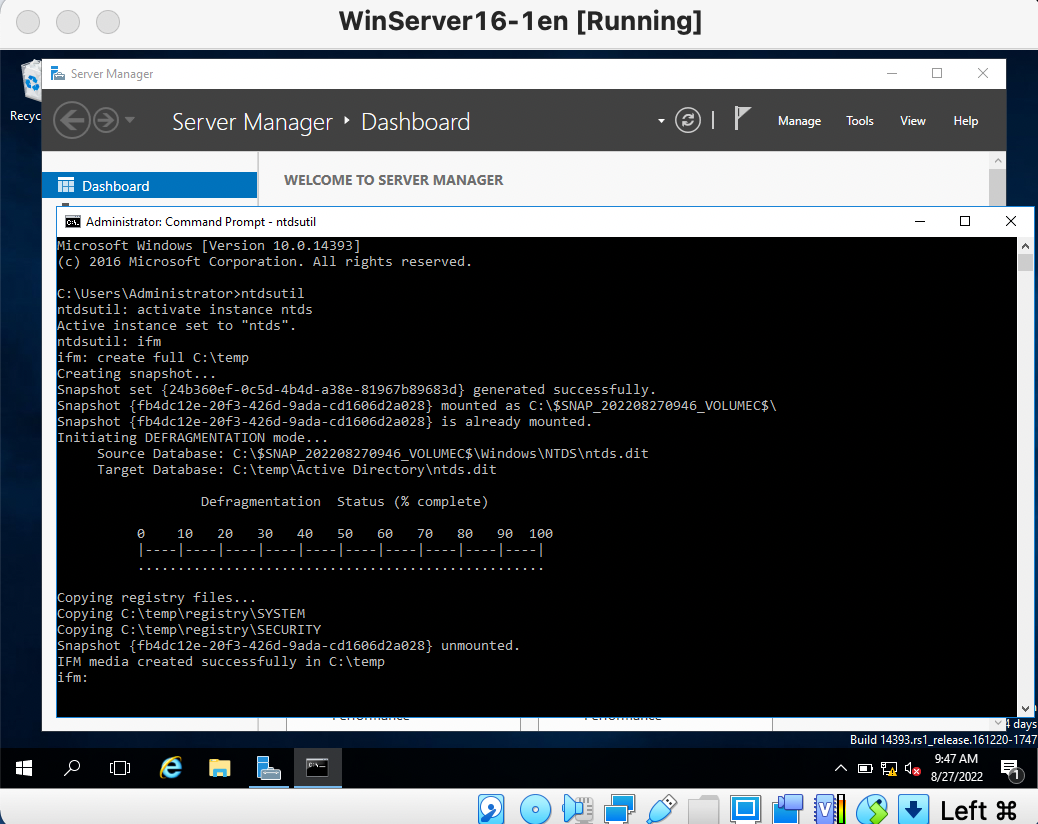Open the Windows Start menu
The width and height of the screenshot is (1038, 824).
coord(24,768)
